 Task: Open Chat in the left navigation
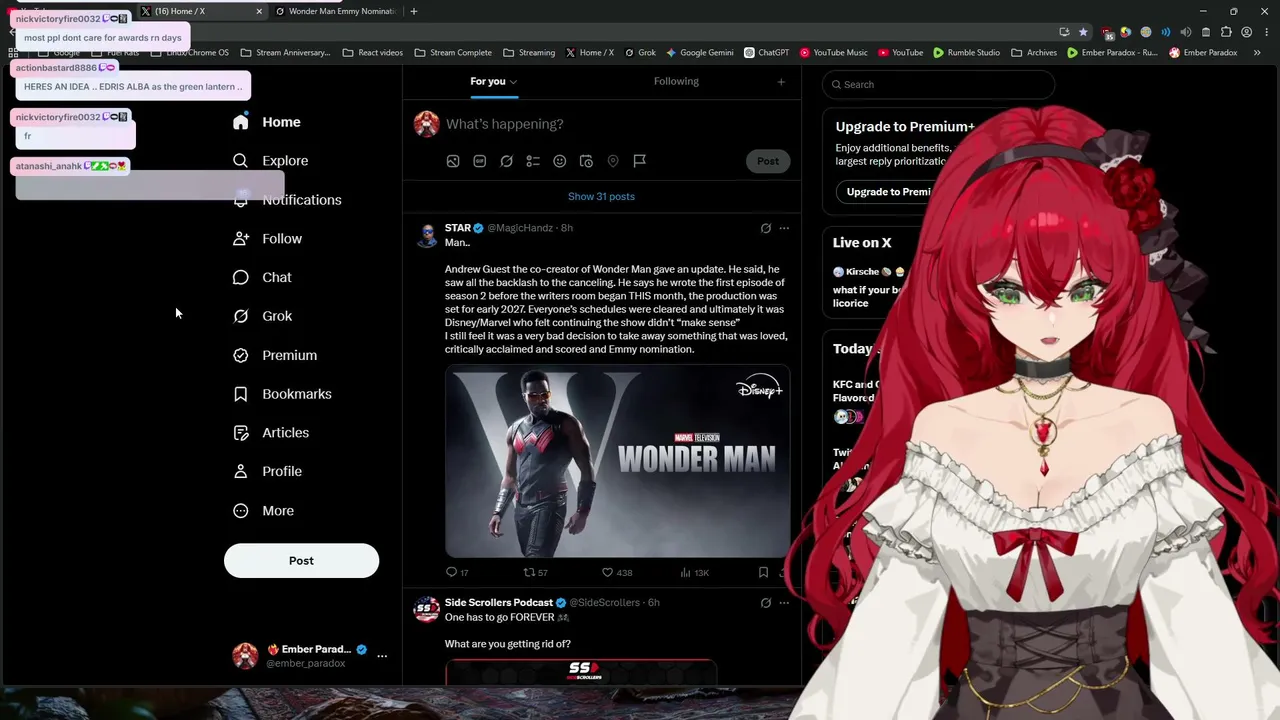(262, 277)
